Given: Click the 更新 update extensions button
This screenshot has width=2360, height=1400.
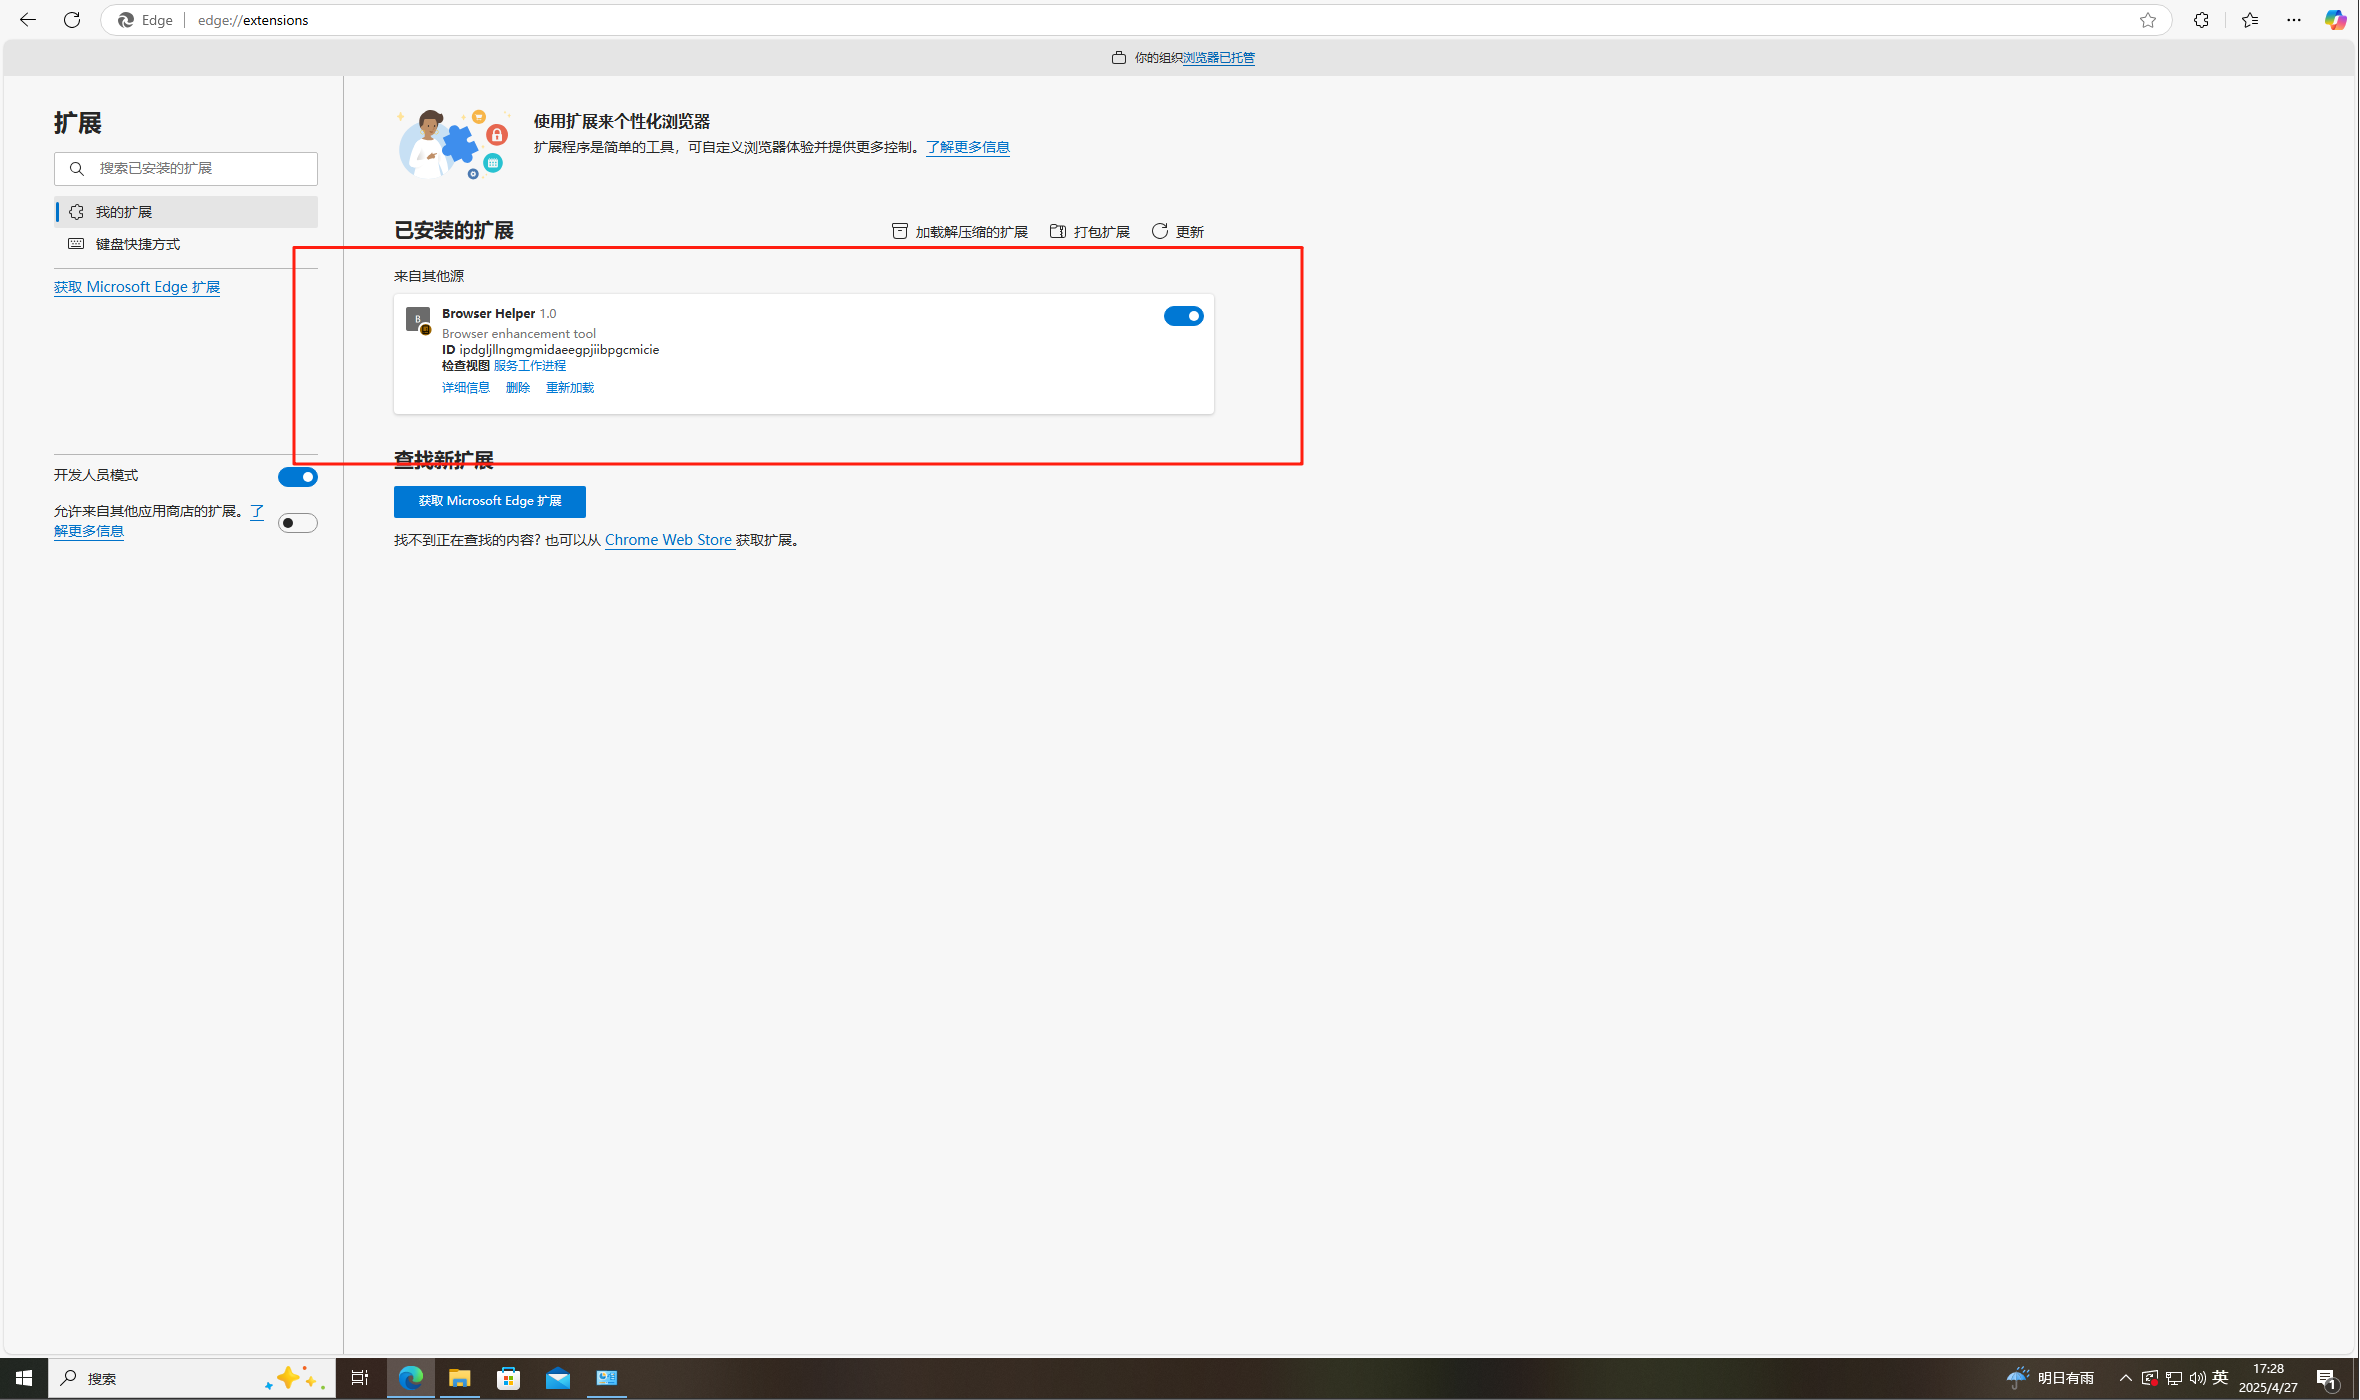Looking at the screenshot, I should click(x=1178, y=232).
